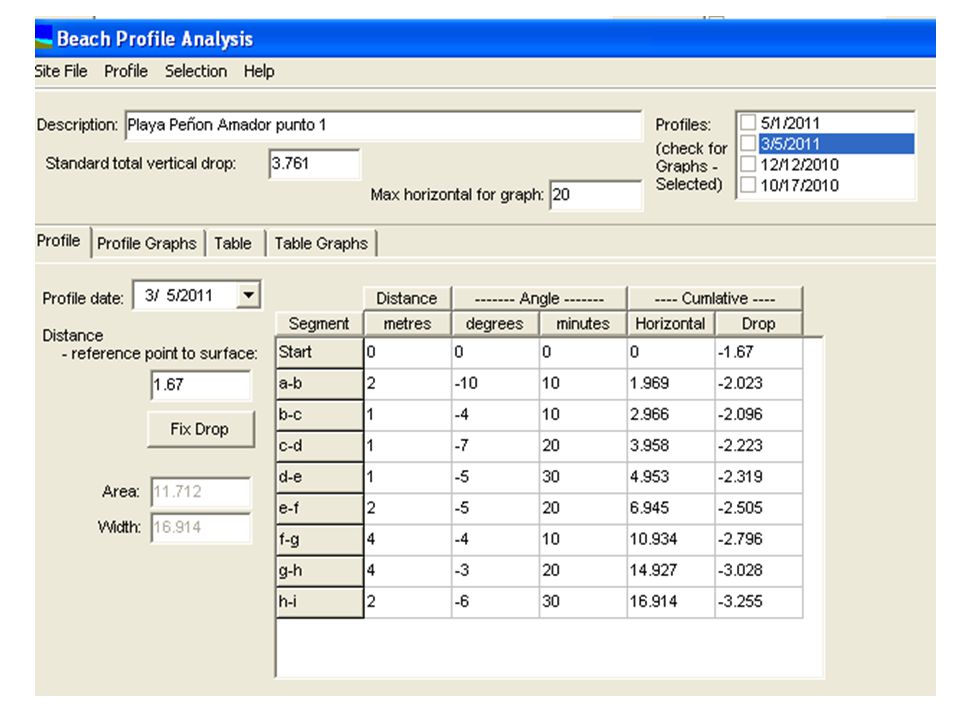Select the g-h segment row header
The image size is (960, 720).
tap(320, 571)
